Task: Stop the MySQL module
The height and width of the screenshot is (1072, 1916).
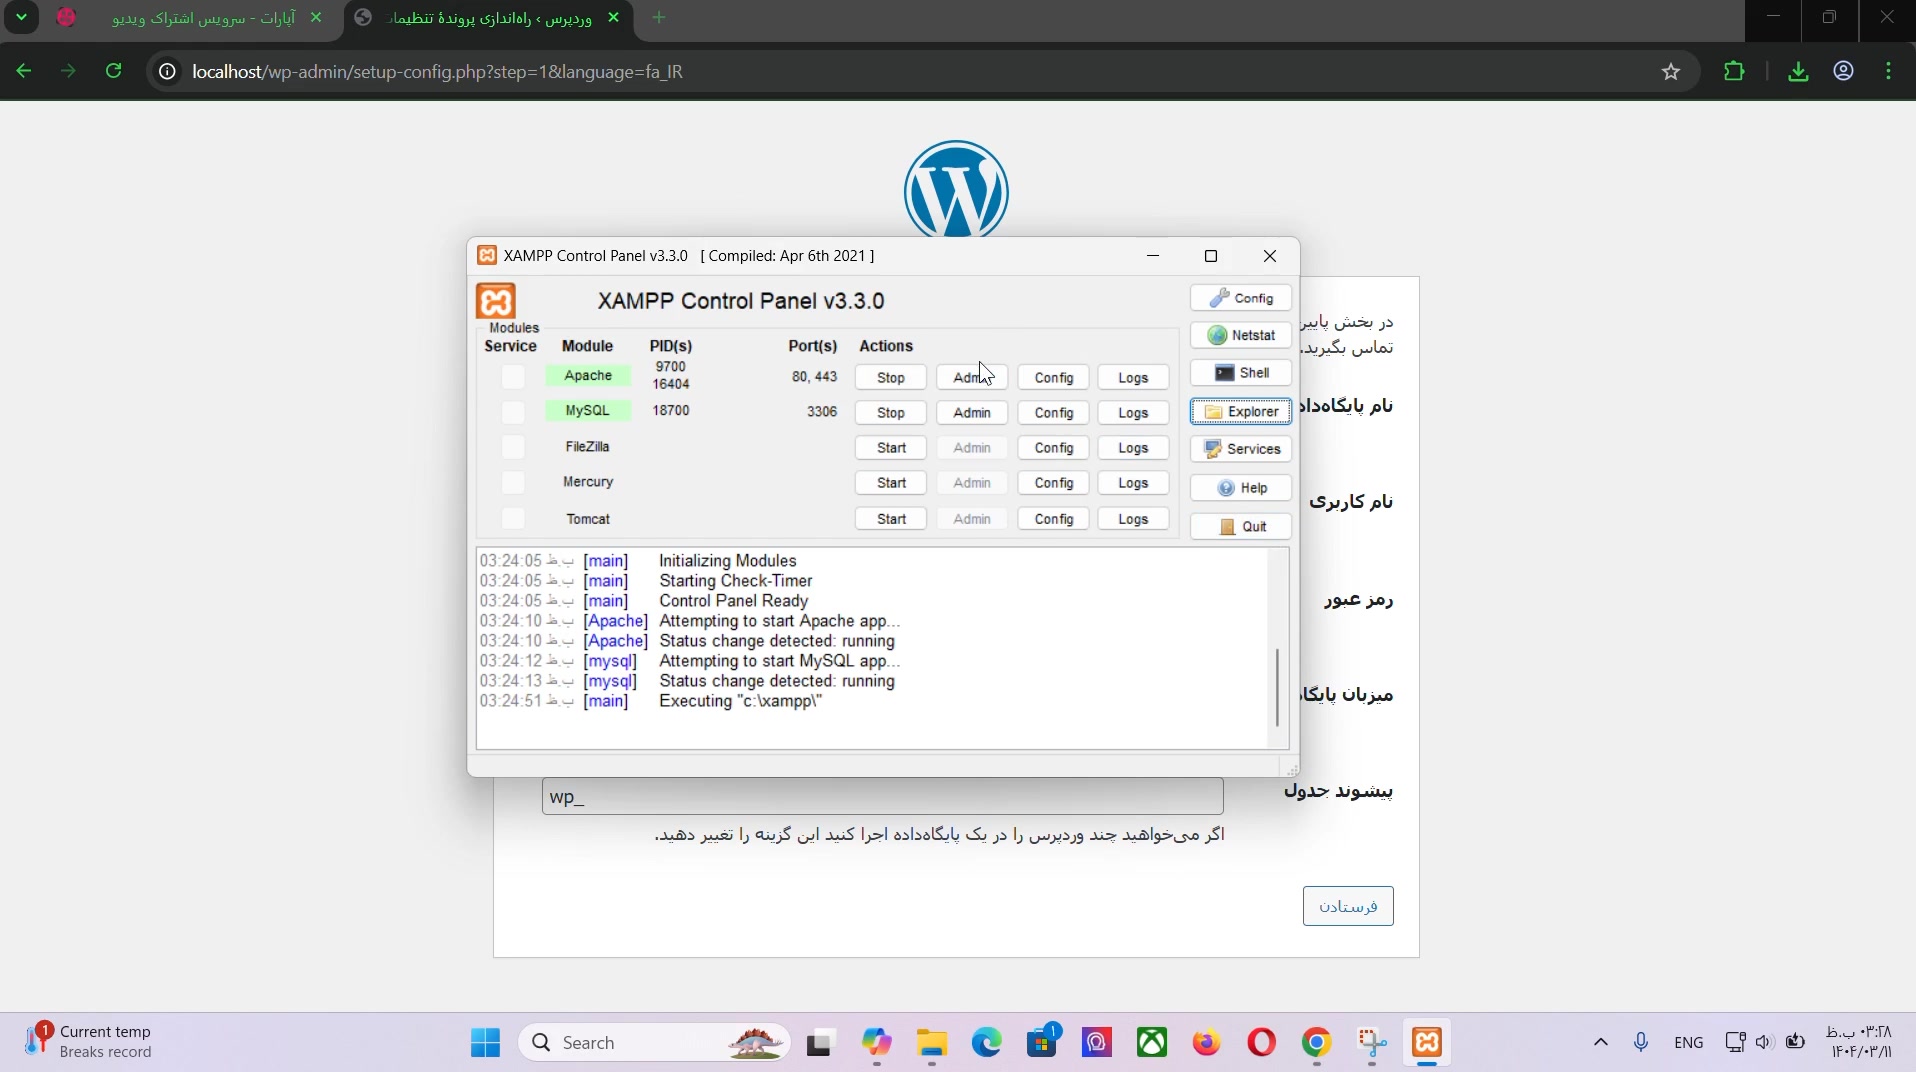Action: tap(891, 413)
